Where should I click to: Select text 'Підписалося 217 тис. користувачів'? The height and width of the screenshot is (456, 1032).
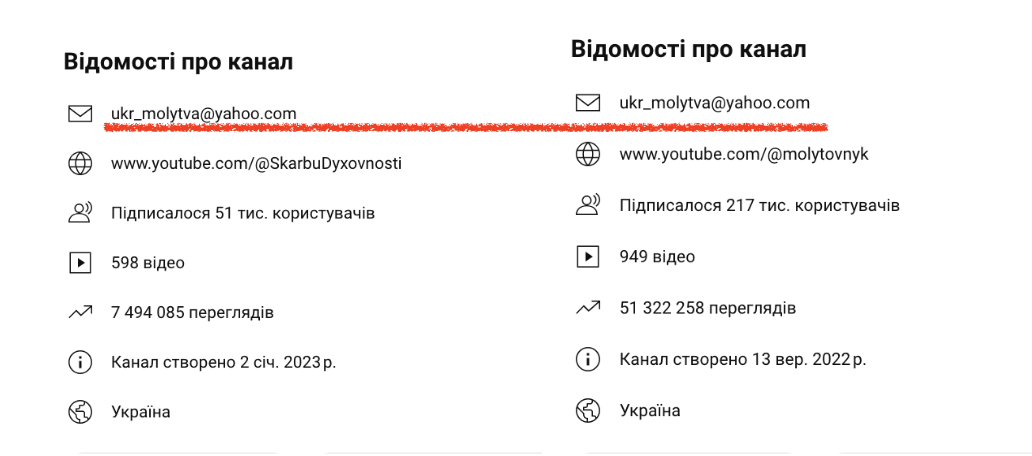pyautogui.click(x=760, y=205)
